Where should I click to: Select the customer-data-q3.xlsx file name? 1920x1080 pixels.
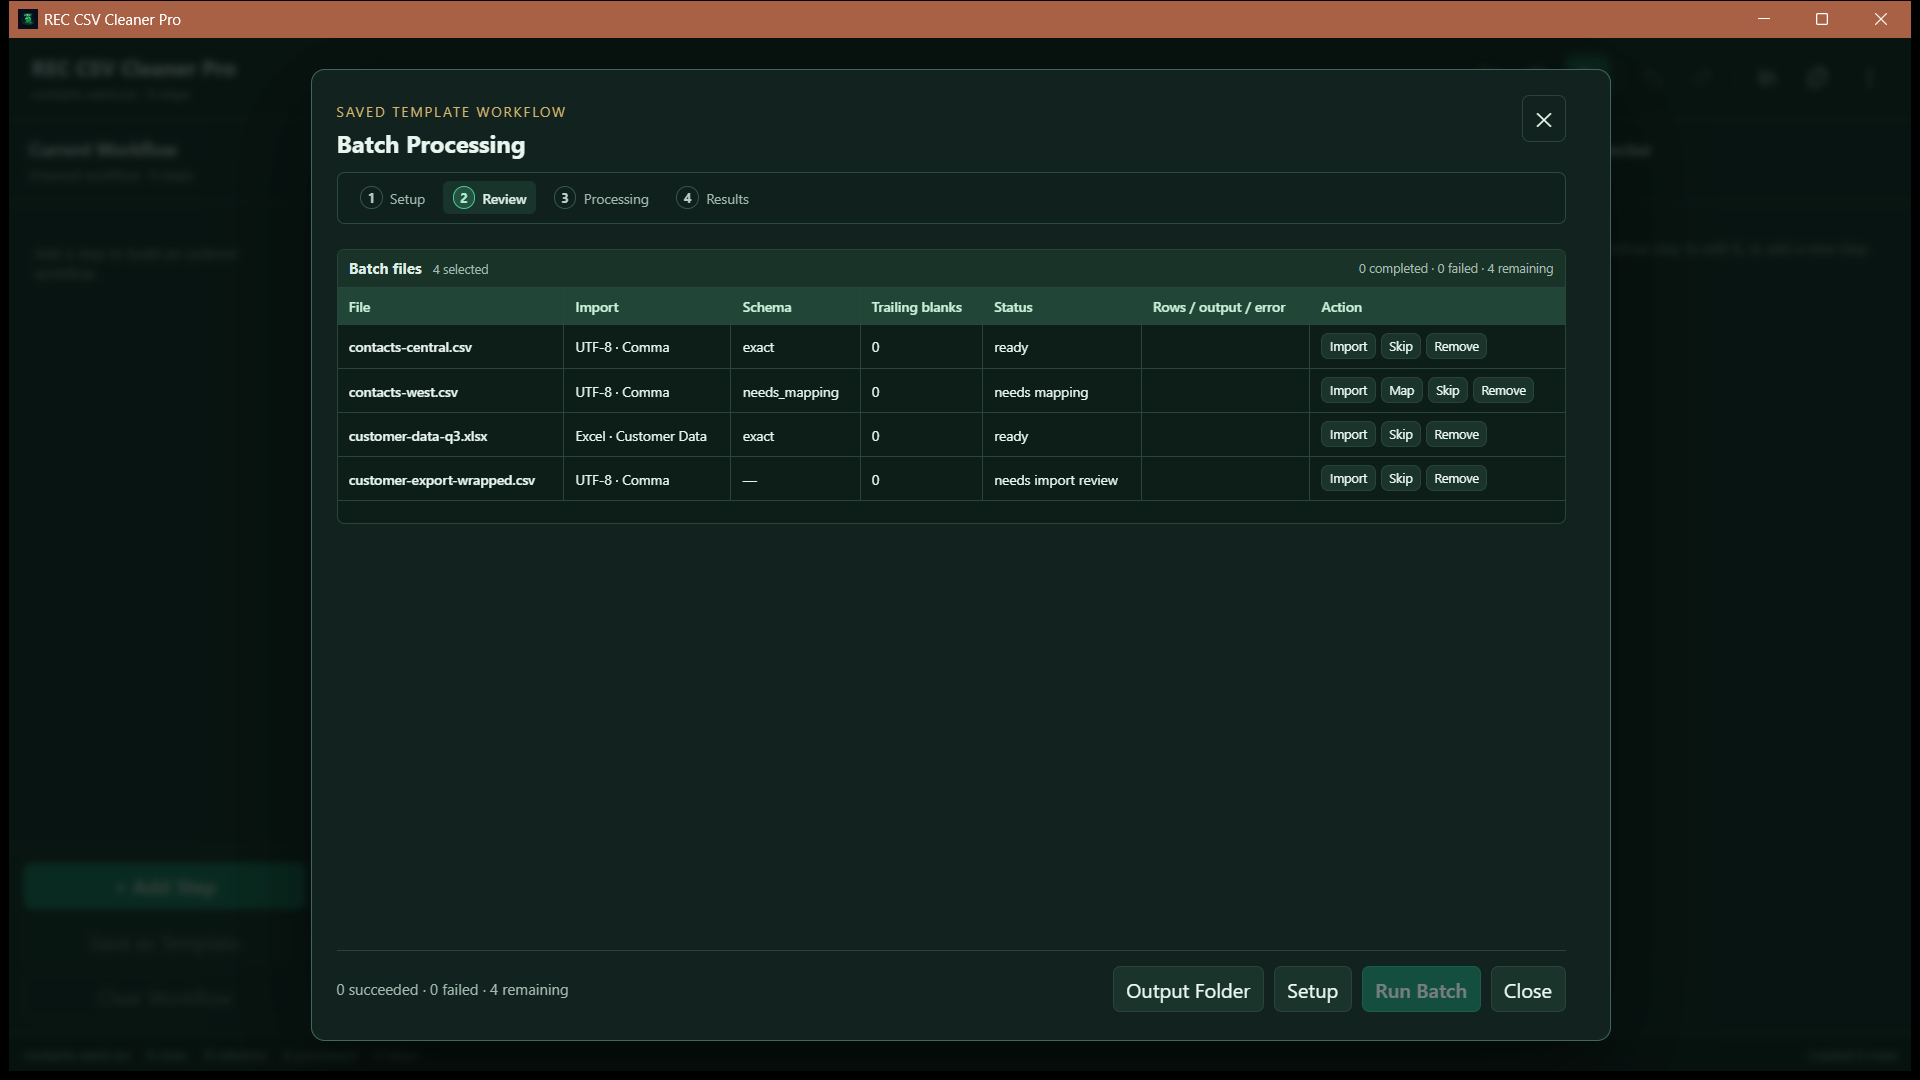pyautogui.click(x=418, y=436)
